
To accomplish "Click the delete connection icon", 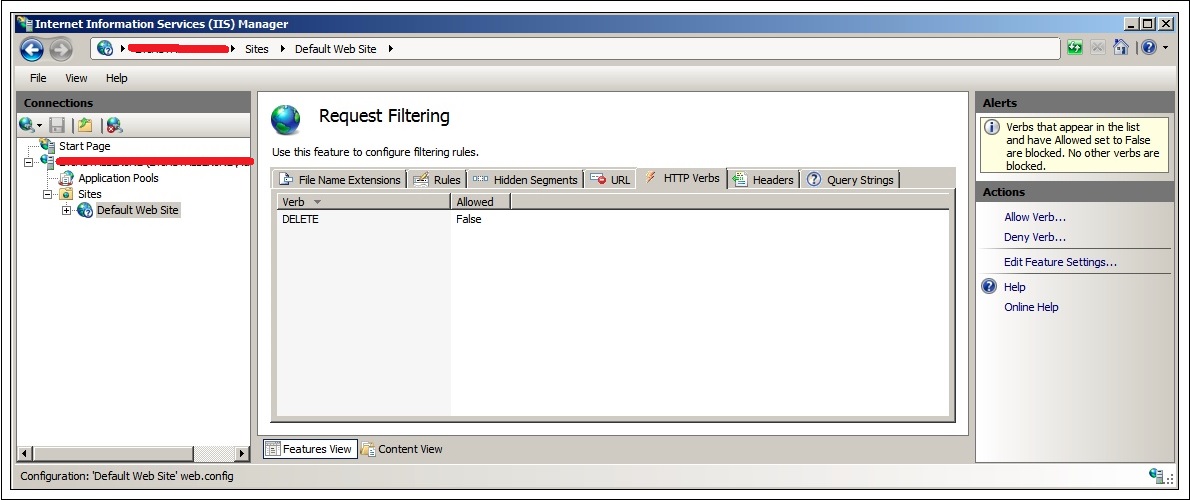I will coord(115,125).
